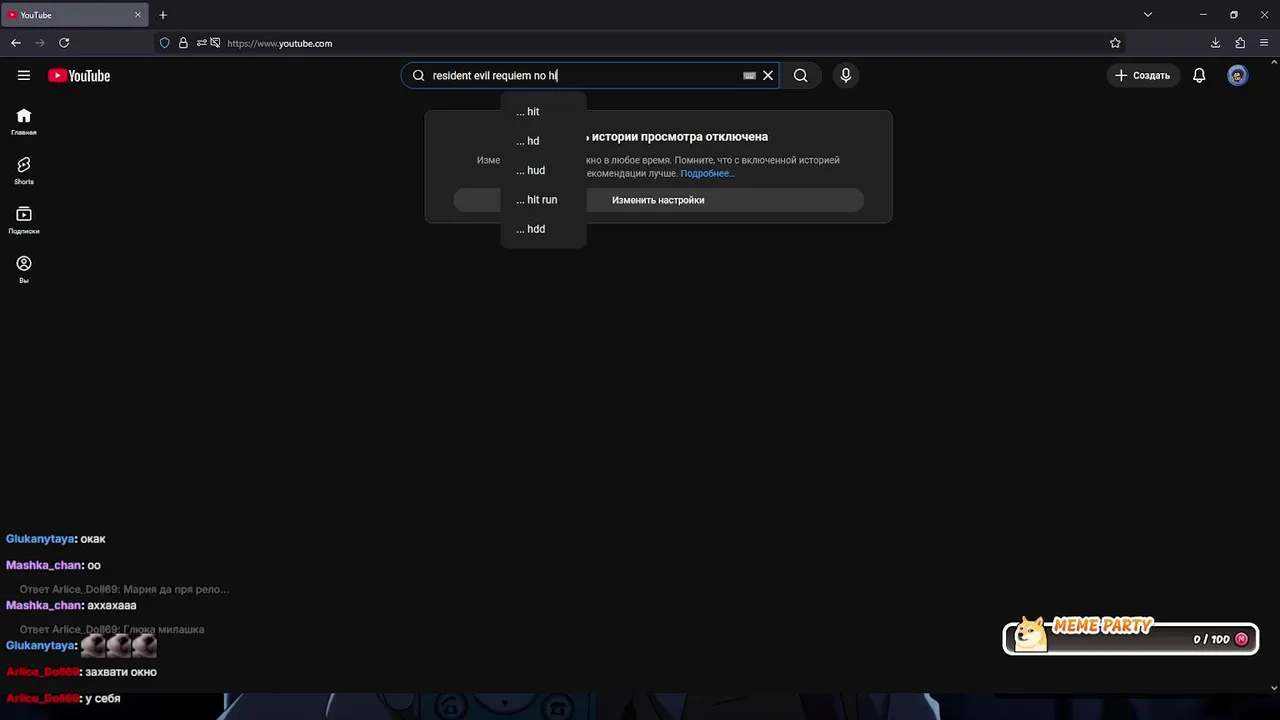The image size is (1280, 720).
Task: Go to the YouTube logo home link
Action: point(79,75)
